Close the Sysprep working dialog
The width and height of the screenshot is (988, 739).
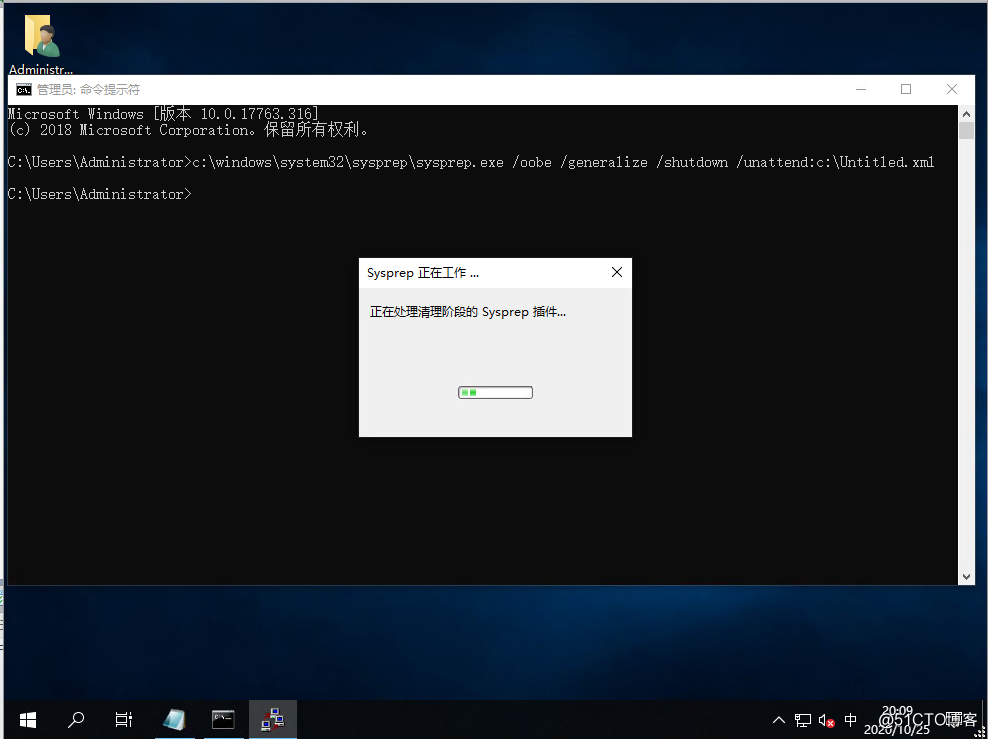(616, 271)
